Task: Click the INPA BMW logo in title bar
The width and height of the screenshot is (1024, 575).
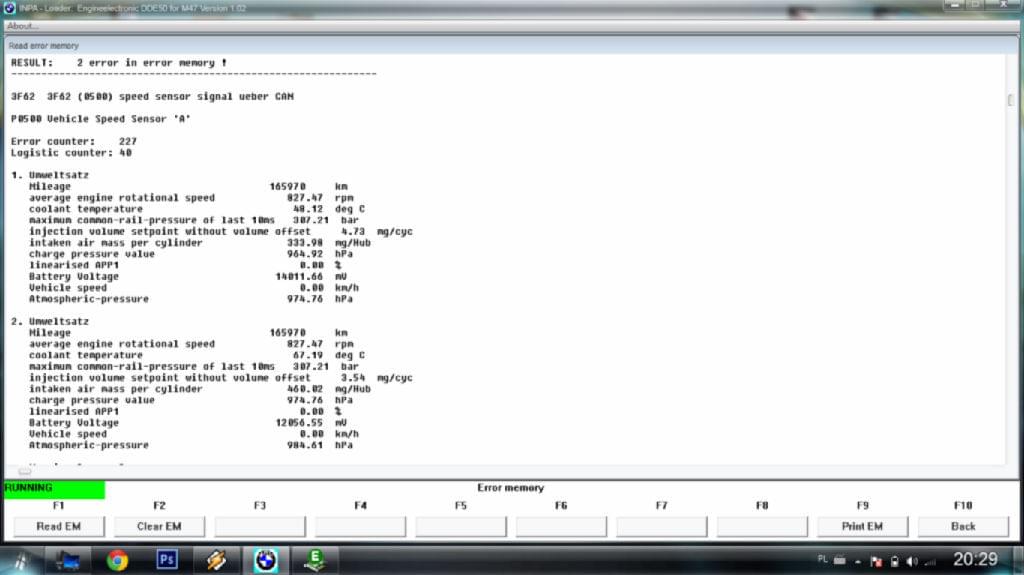Action: [9, 8]
